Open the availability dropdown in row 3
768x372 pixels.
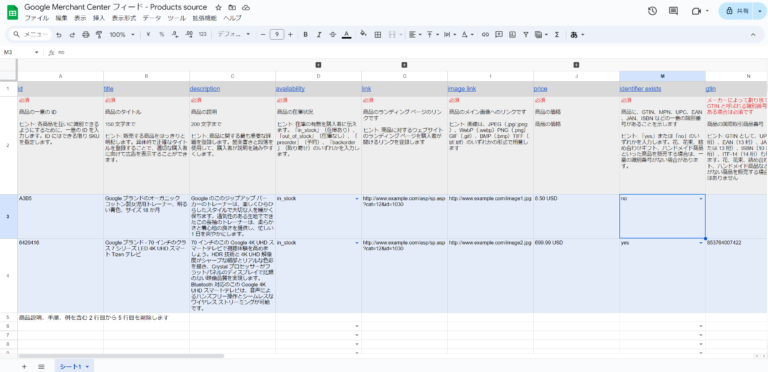pos(357,199)
